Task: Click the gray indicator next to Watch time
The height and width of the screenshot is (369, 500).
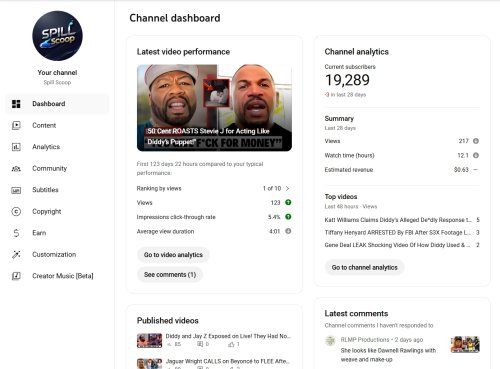Action: pos(476,155)
